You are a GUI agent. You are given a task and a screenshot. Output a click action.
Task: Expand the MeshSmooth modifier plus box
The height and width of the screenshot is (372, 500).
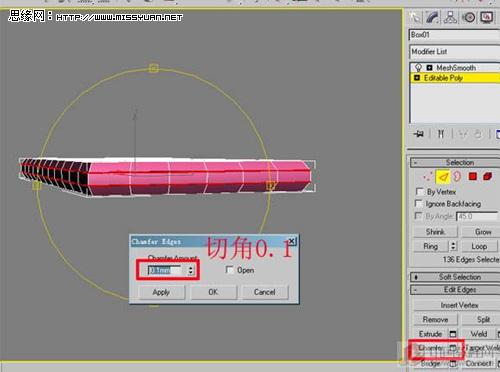(x=429, y=68)
